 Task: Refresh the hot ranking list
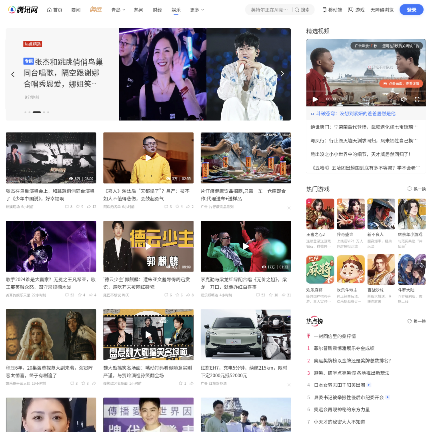pos(416,321)
